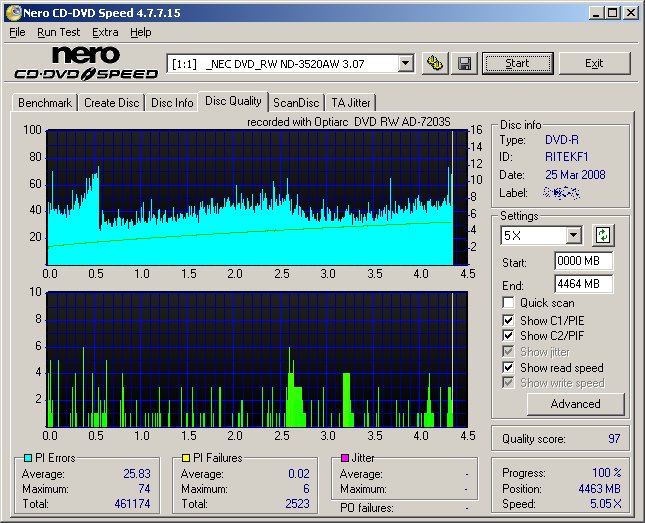Select the Disc Quality tab
The width and height of the screenshot is (645, 523).
233,101
